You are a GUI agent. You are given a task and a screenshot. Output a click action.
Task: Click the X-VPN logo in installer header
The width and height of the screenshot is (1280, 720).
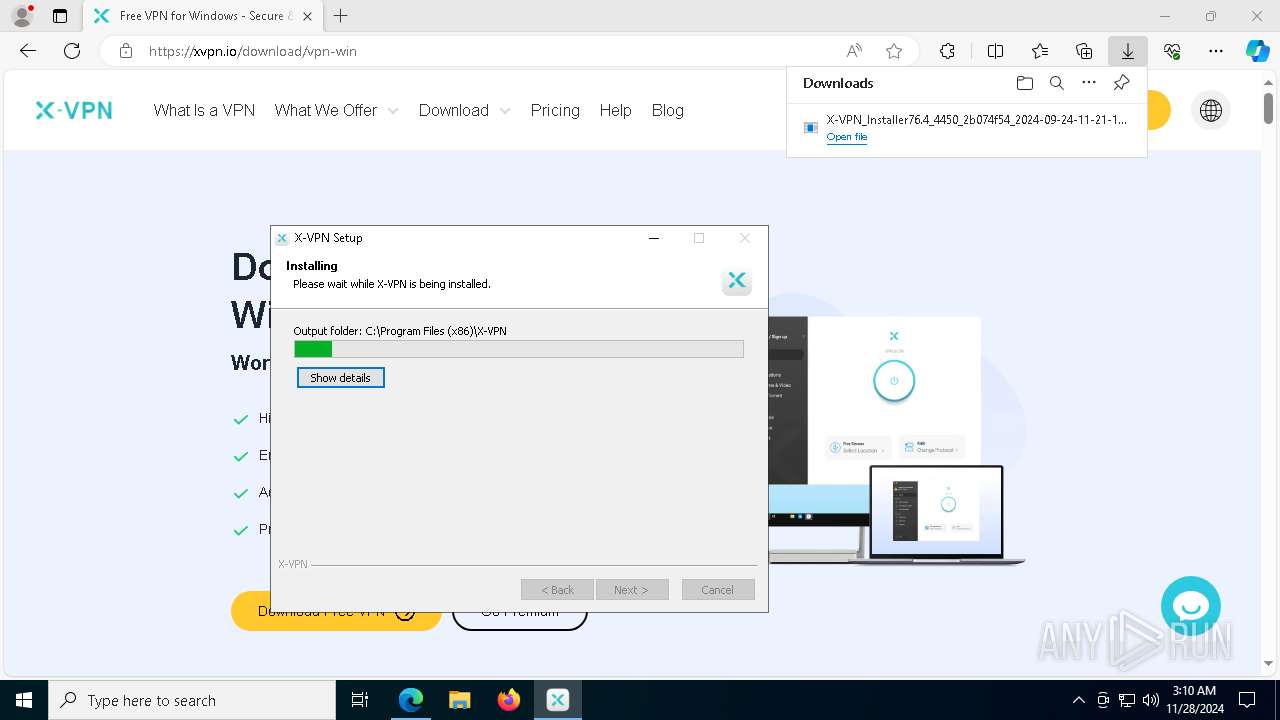[736, 281]
